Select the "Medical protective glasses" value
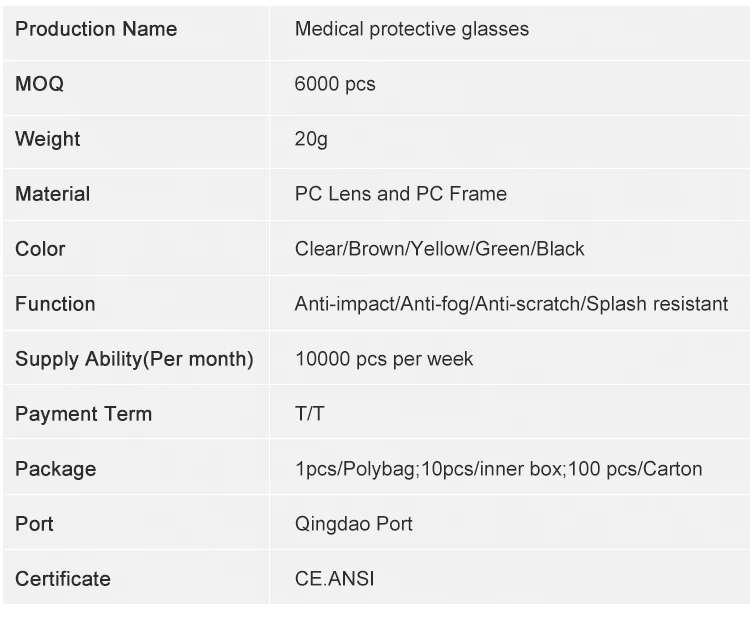 pos(411,29)
